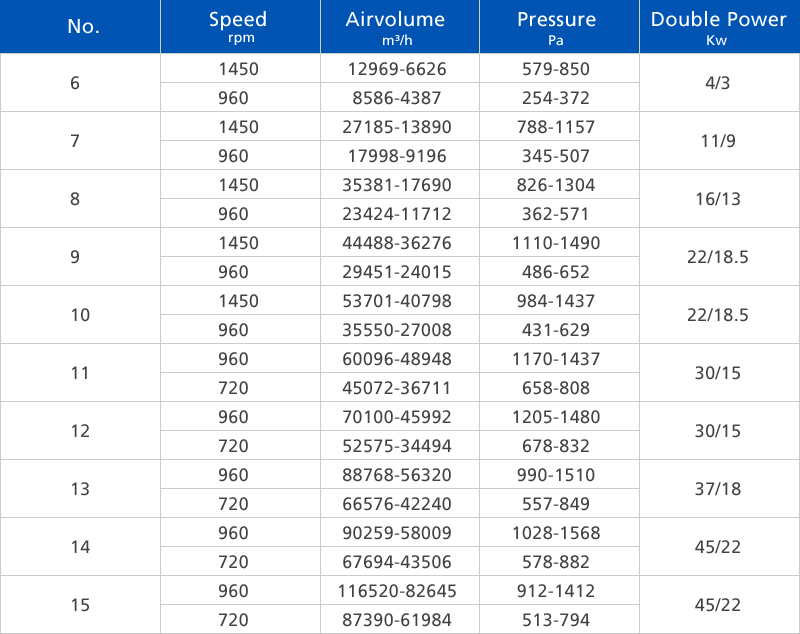This screenshot has width=800, height=634.
Task: Select the Speed rpm column header
Action: point(238,27)
